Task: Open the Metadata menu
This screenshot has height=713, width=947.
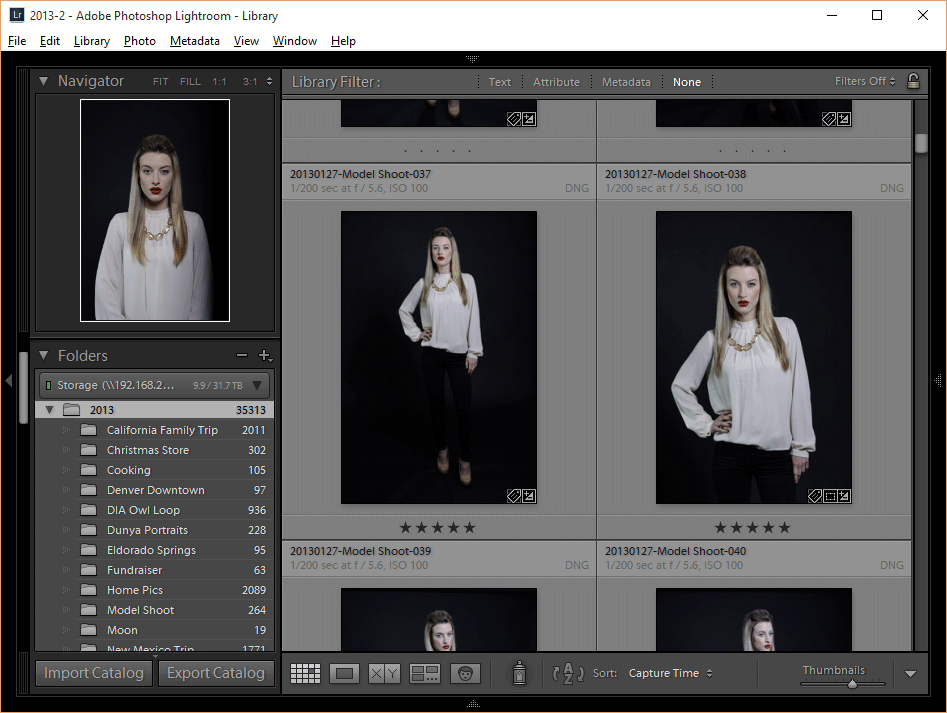Action: pos(194,40)
